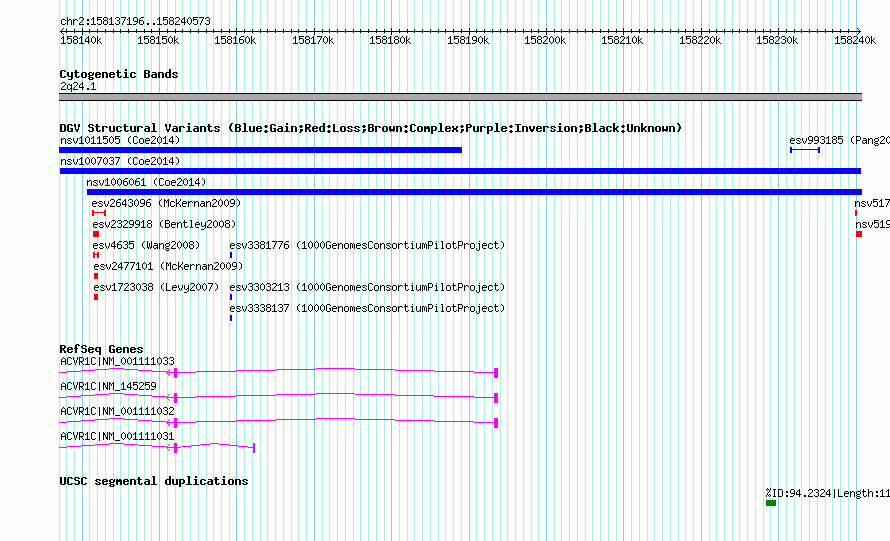This screenshot has height=541, width=890.
Task: Open ACVR1C|NM_001111033 gene label
Action: (x=117, y=361)
